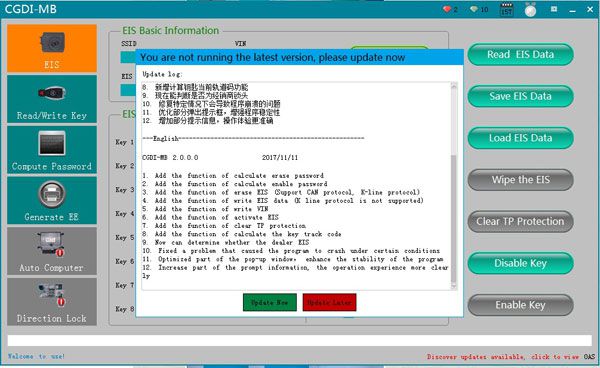Open the Compute Password module
This screenshot has height=368, width=600.
pyautogui.click(x=52, y=150)
